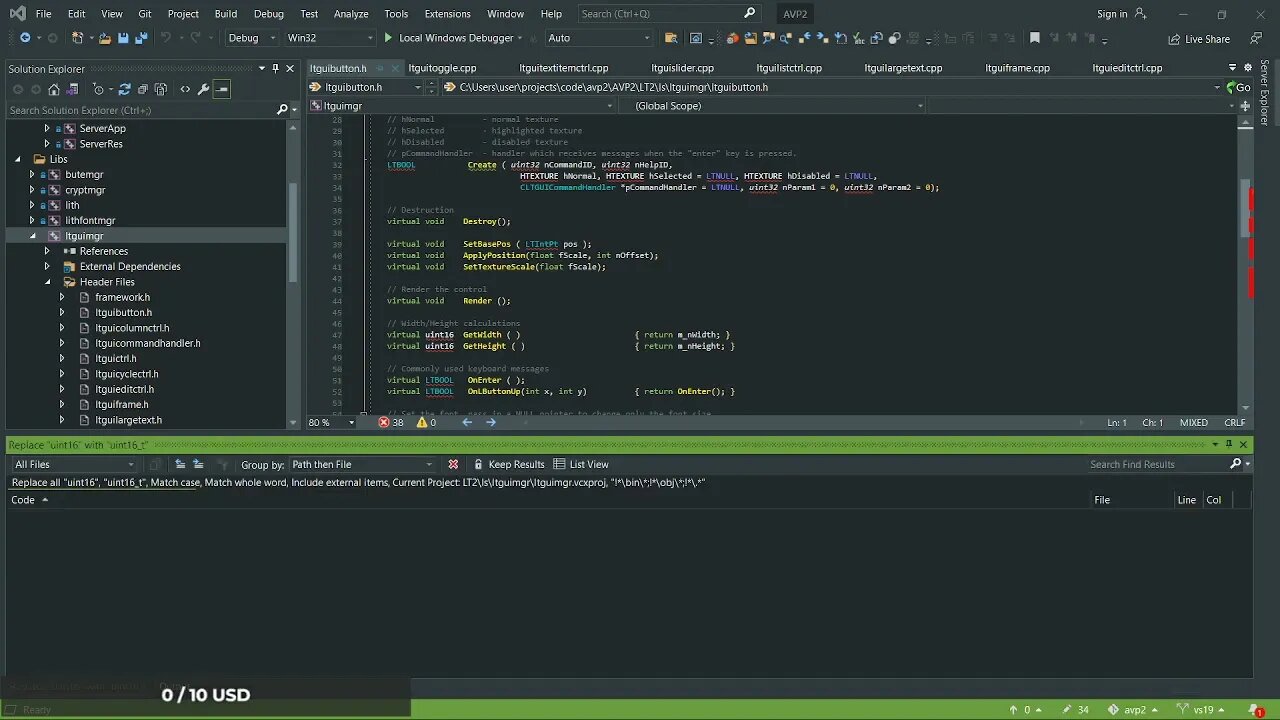Click the File column header in results
The image size is (1280, 720).
click(1101, 500)
